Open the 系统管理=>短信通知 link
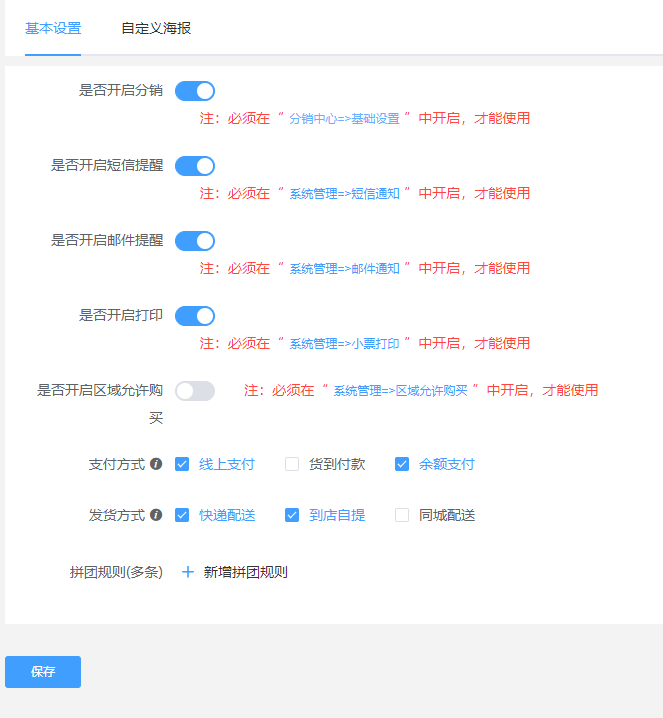 (x=344, y=194)
